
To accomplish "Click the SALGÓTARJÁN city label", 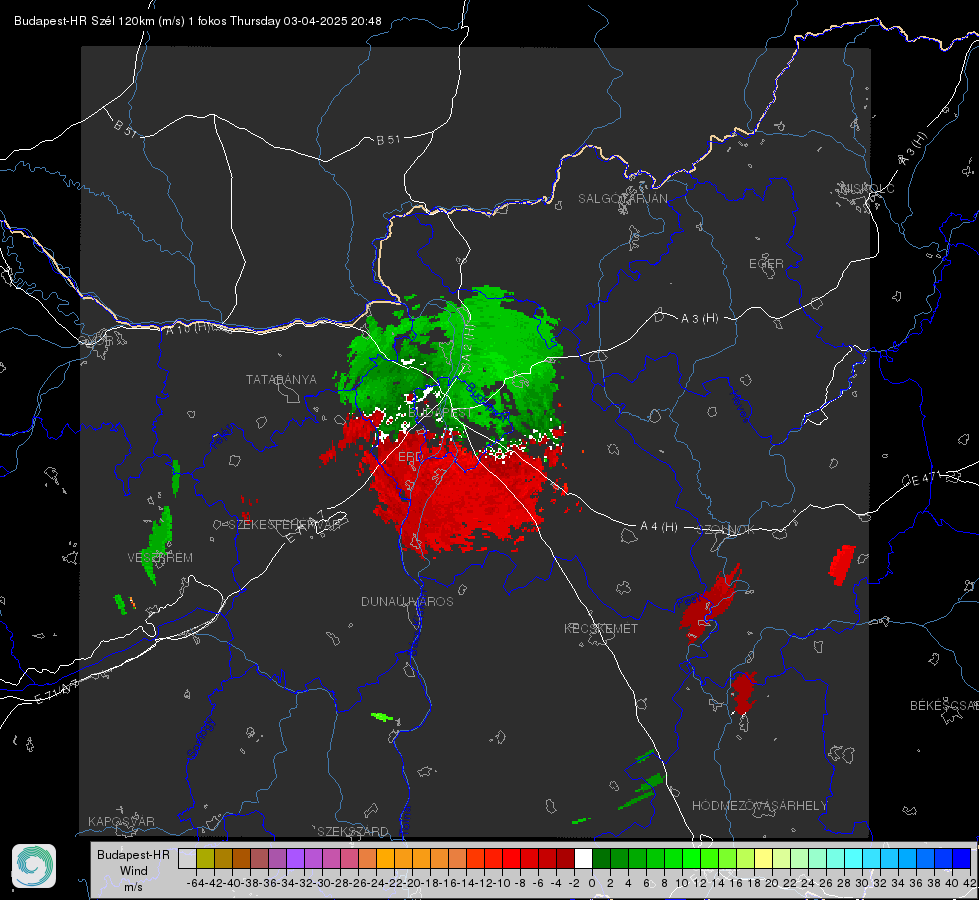I will [622, 199].
